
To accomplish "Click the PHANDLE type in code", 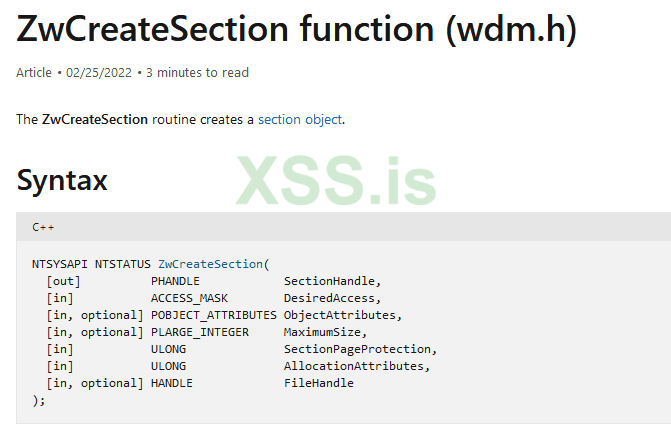I will (x=175, y=281).
